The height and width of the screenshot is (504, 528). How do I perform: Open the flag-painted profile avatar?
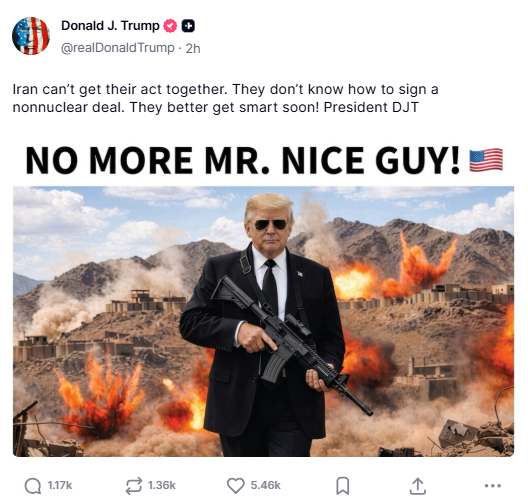coord(31,36)
